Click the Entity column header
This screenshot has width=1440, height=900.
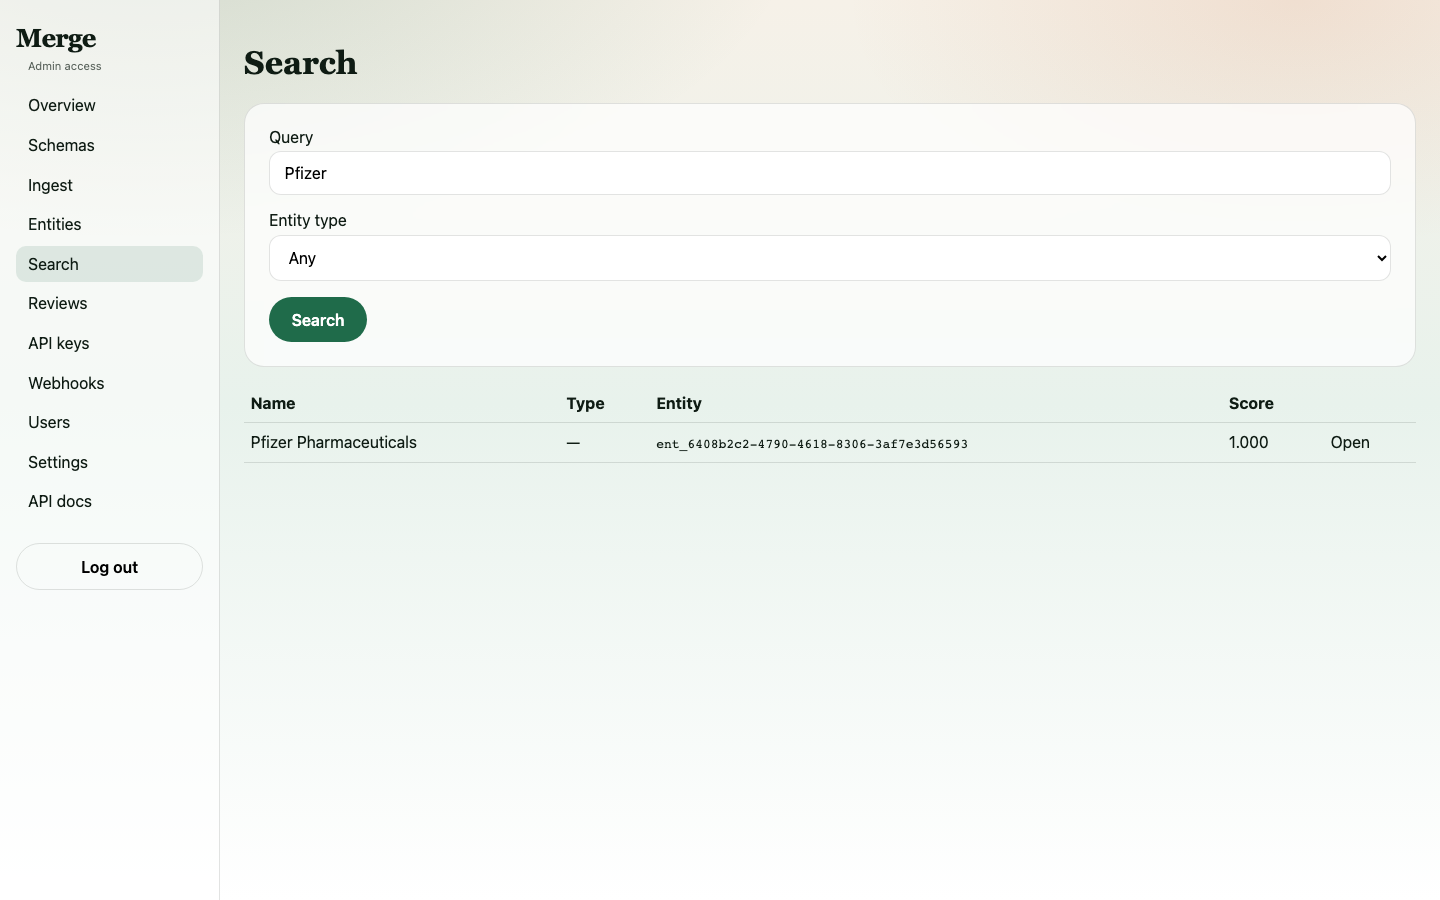tap(679, 403)
